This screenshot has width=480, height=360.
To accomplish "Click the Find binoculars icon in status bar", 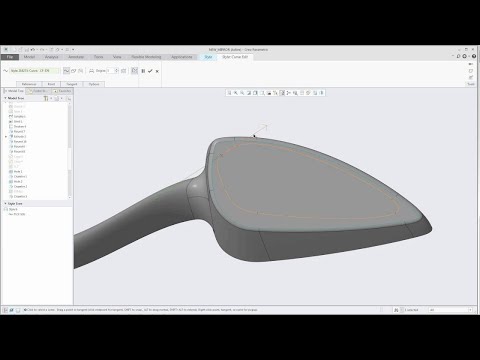I will (396, 310).
